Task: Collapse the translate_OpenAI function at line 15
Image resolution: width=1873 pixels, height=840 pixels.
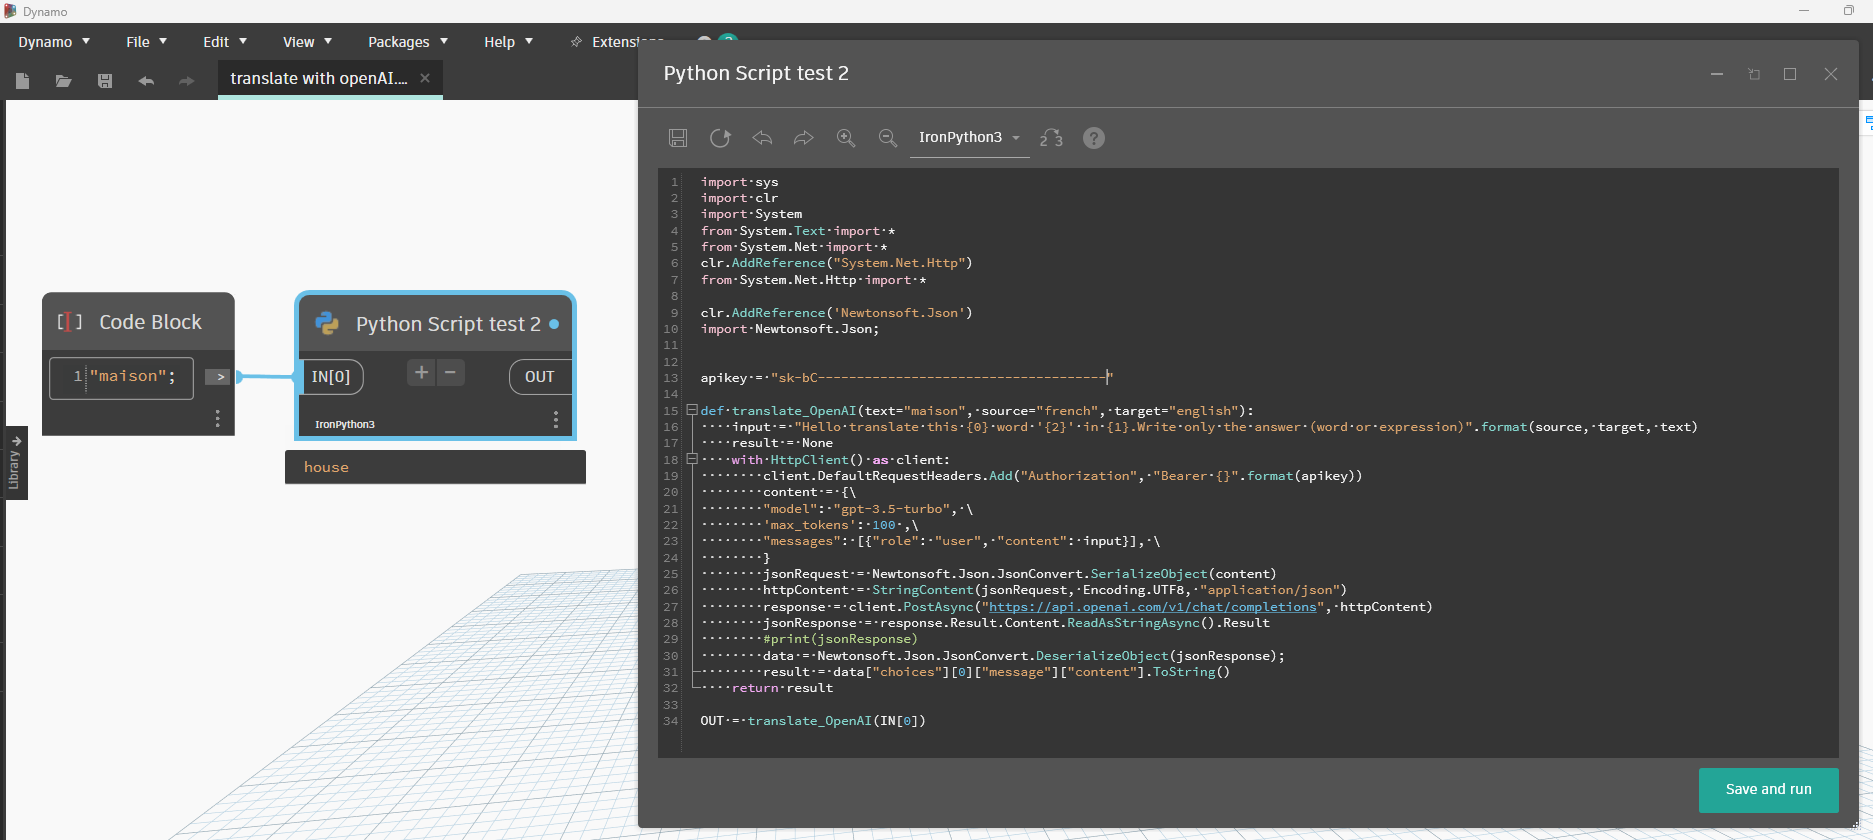Action: 691,410
